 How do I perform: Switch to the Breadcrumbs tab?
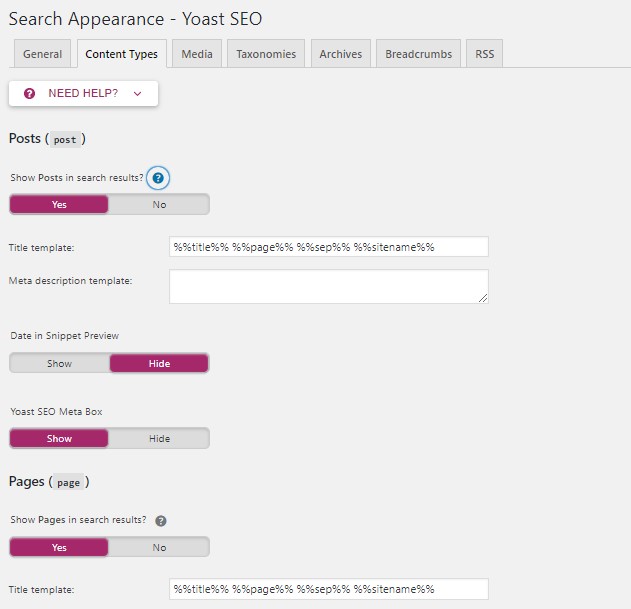[x=419, y=54]
